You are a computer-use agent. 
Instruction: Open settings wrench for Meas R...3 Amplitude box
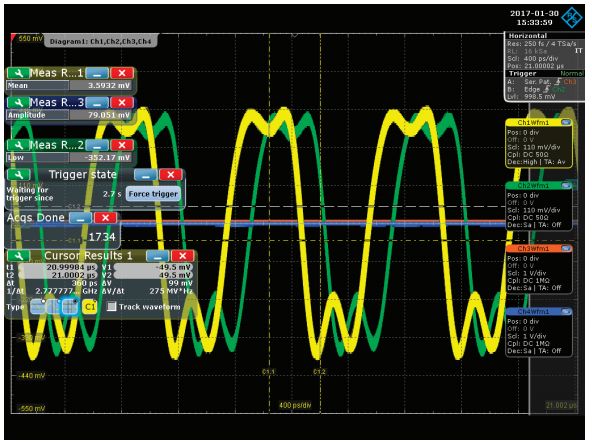[18, 102]
